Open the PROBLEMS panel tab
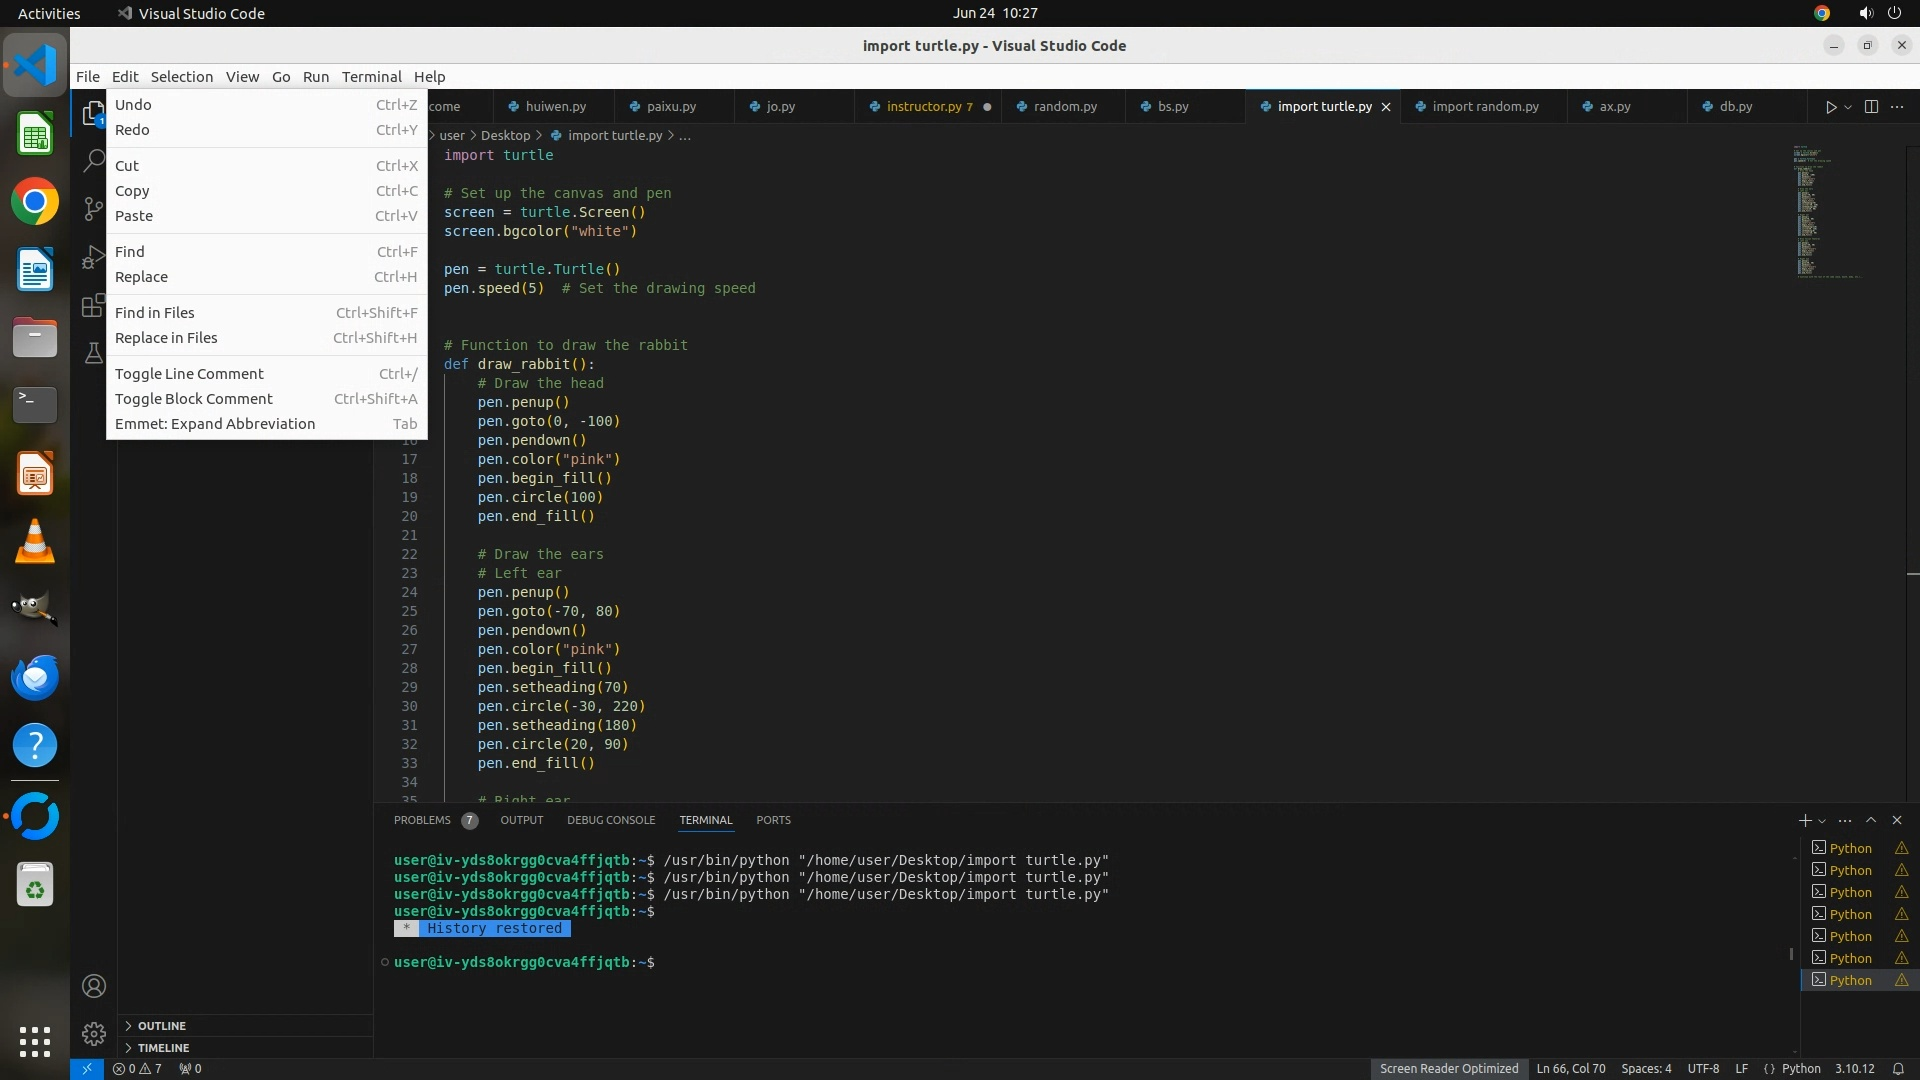 click(422, 820)
